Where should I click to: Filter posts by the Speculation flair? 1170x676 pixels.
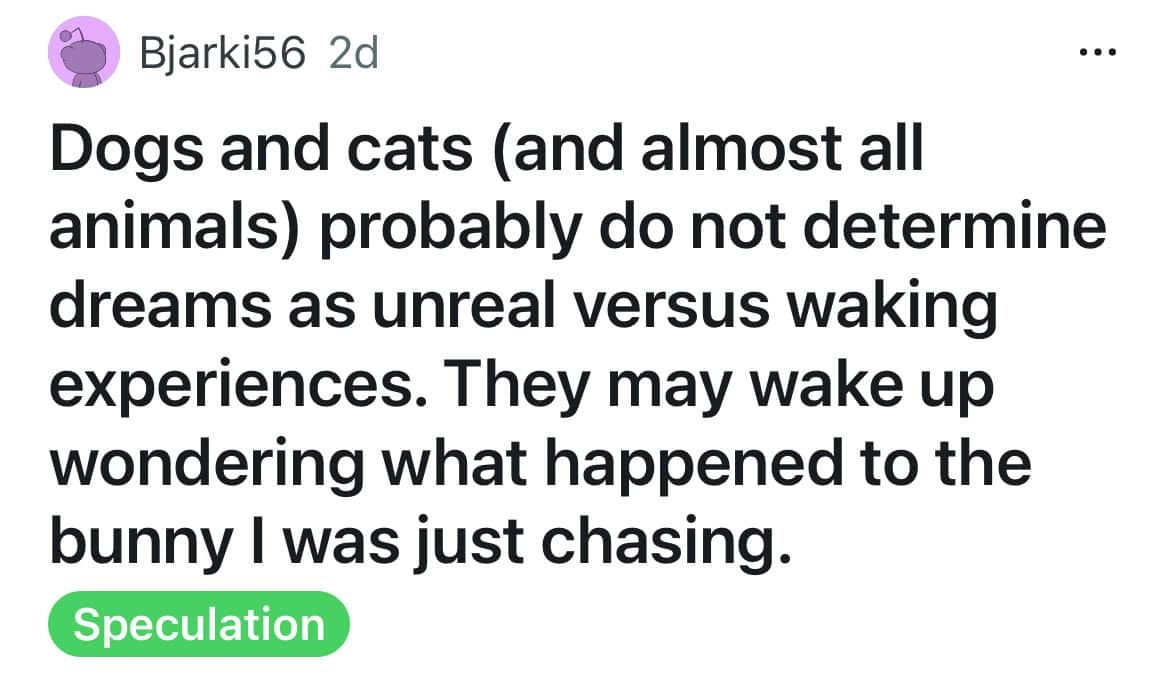198,624
